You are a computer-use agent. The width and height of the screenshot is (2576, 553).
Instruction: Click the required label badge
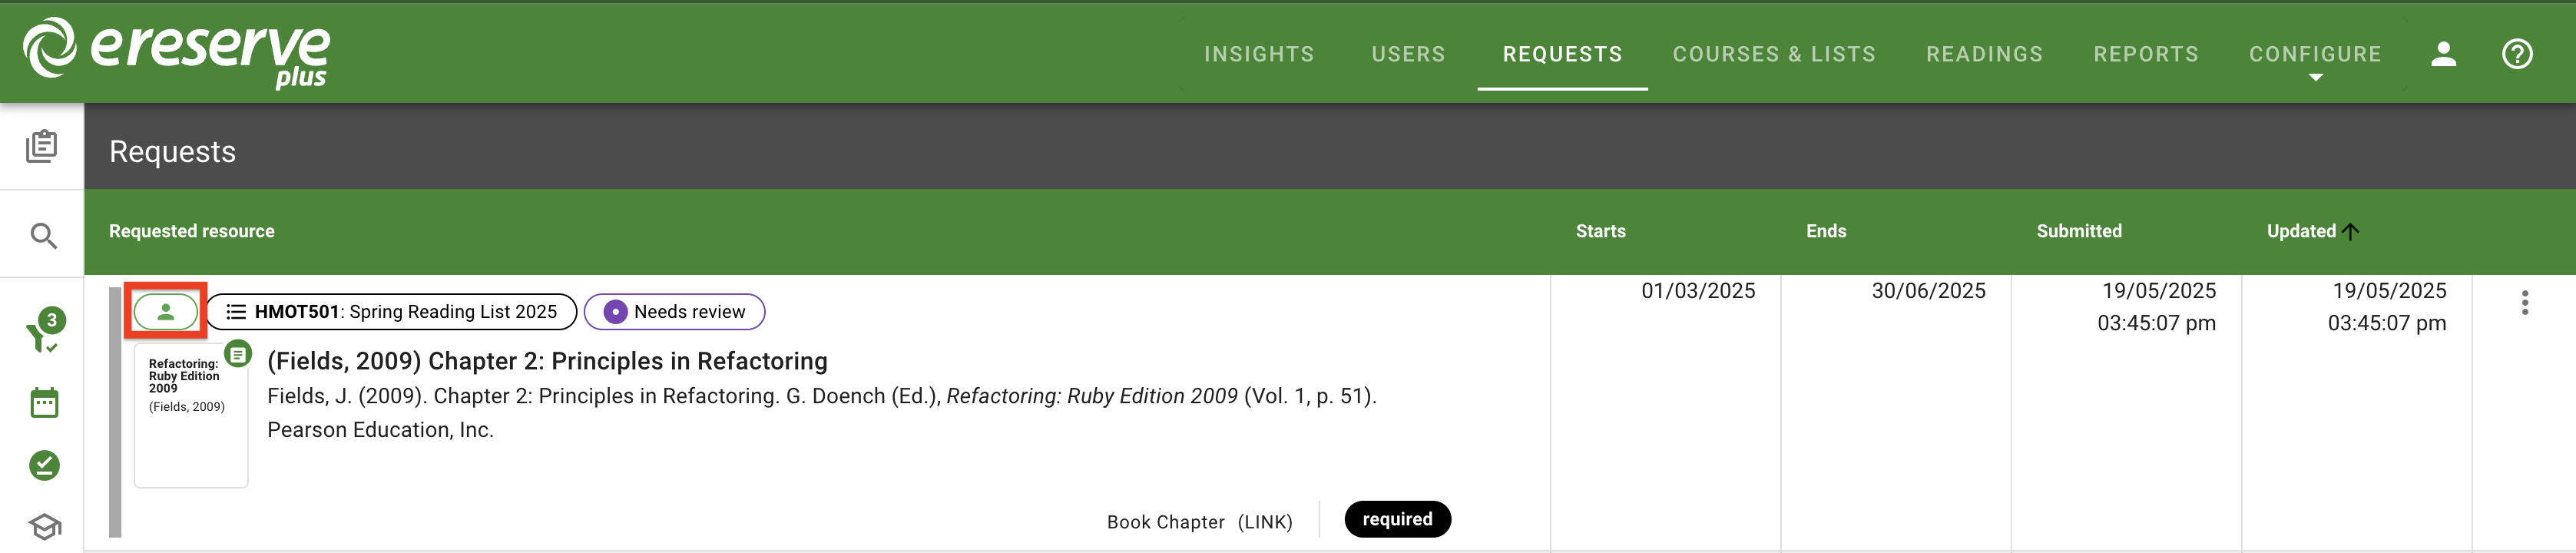tap(1397, 519)
